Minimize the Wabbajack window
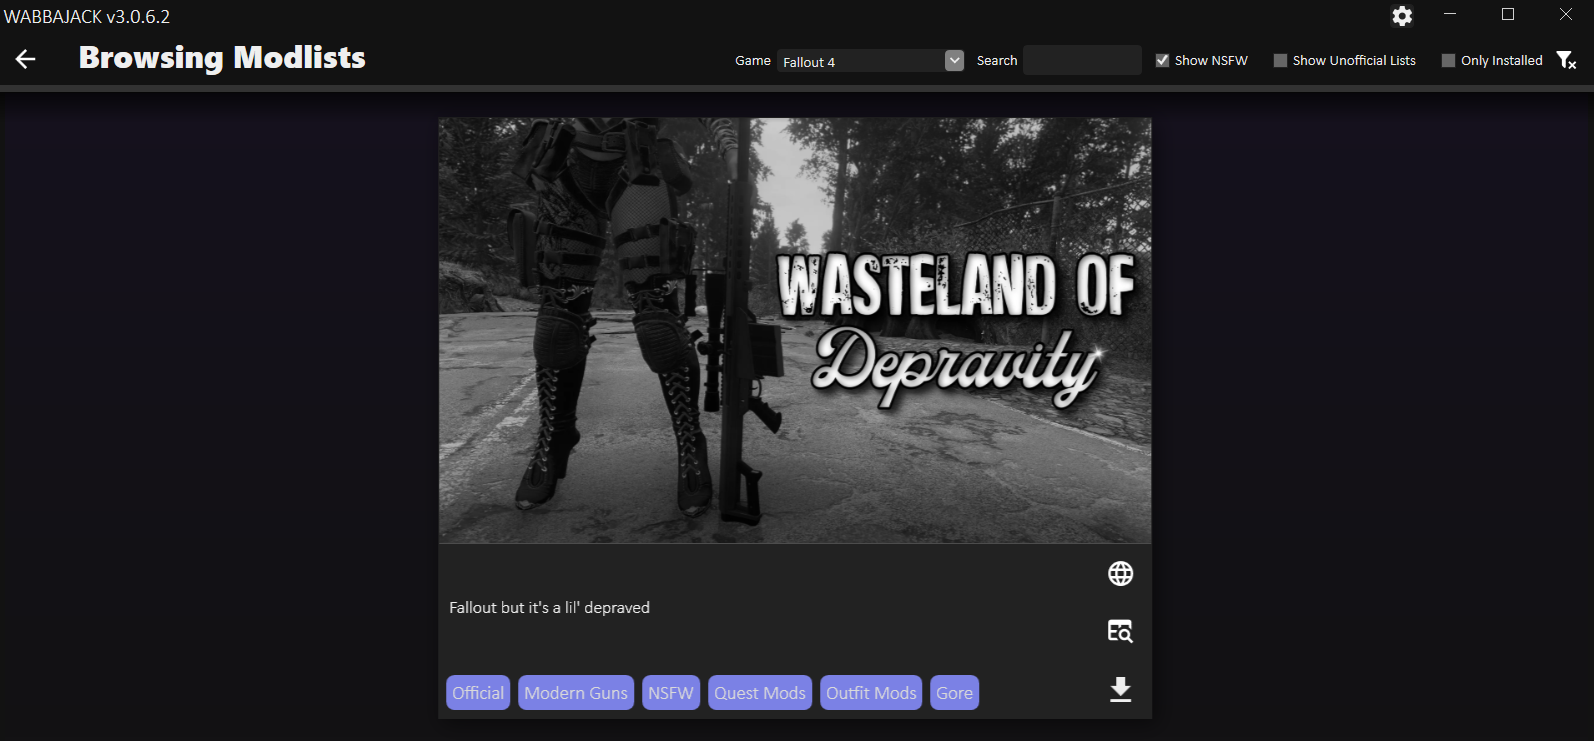The image size is (1594, 741). tap(1450, 15)
